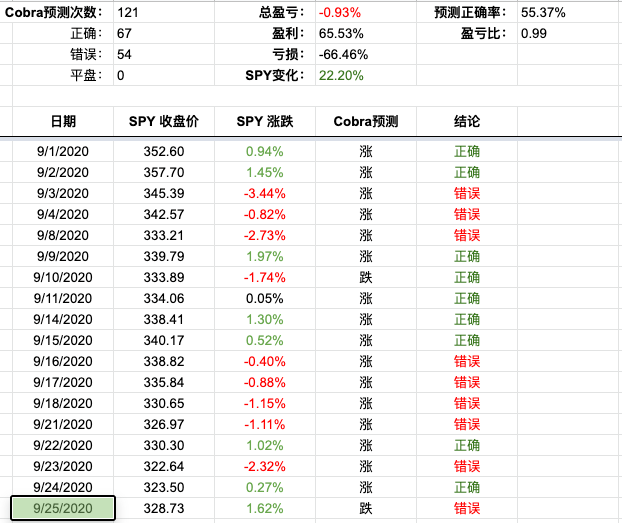This screenshot has width=622, height=523.
Task: Click the change cell -2.73%
Action: 265,236
